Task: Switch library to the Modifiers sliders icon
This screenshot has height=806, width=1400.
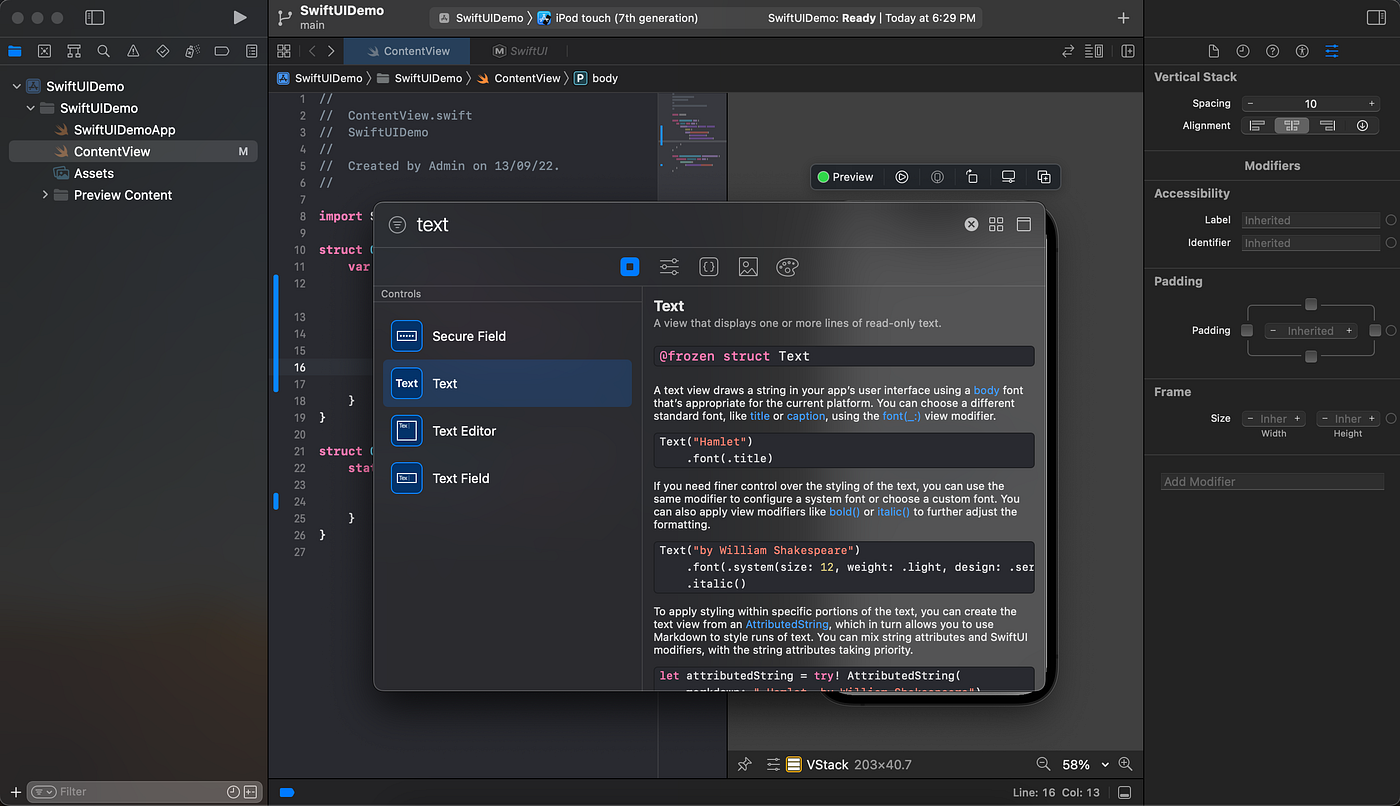Action: [x=668, y=266]
